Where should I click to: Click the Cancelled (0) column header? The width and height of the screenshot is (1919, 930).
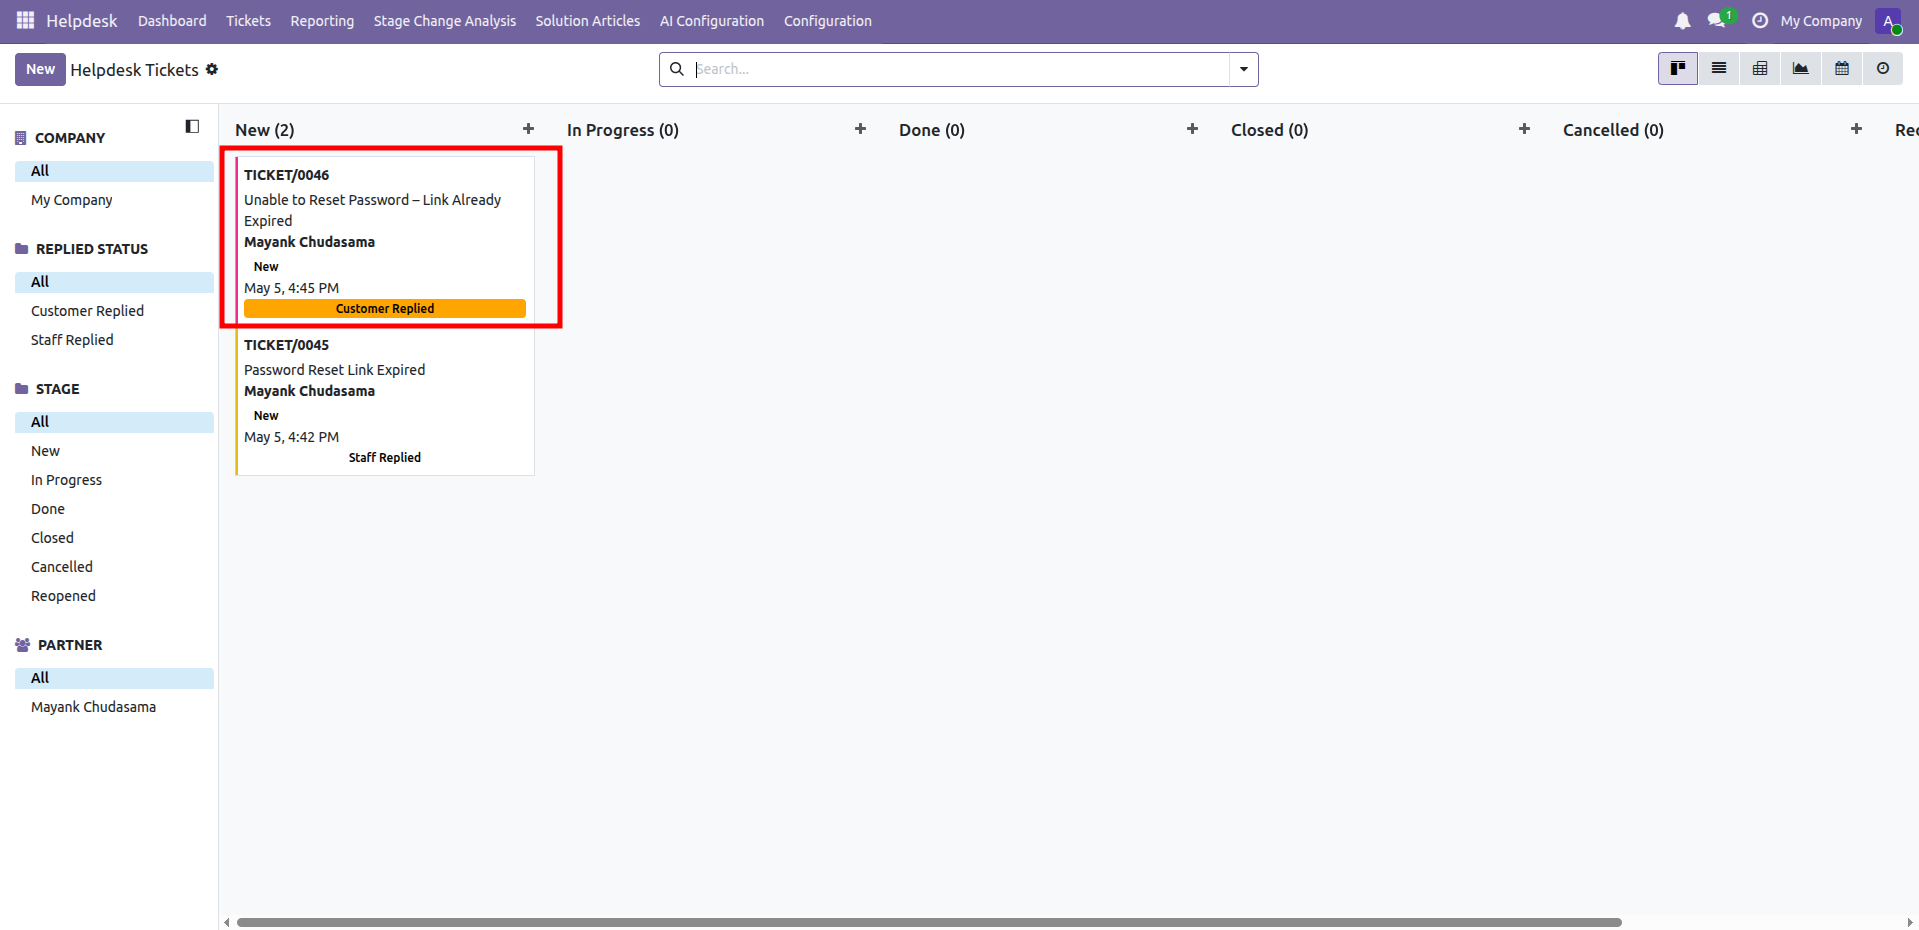1613,130
